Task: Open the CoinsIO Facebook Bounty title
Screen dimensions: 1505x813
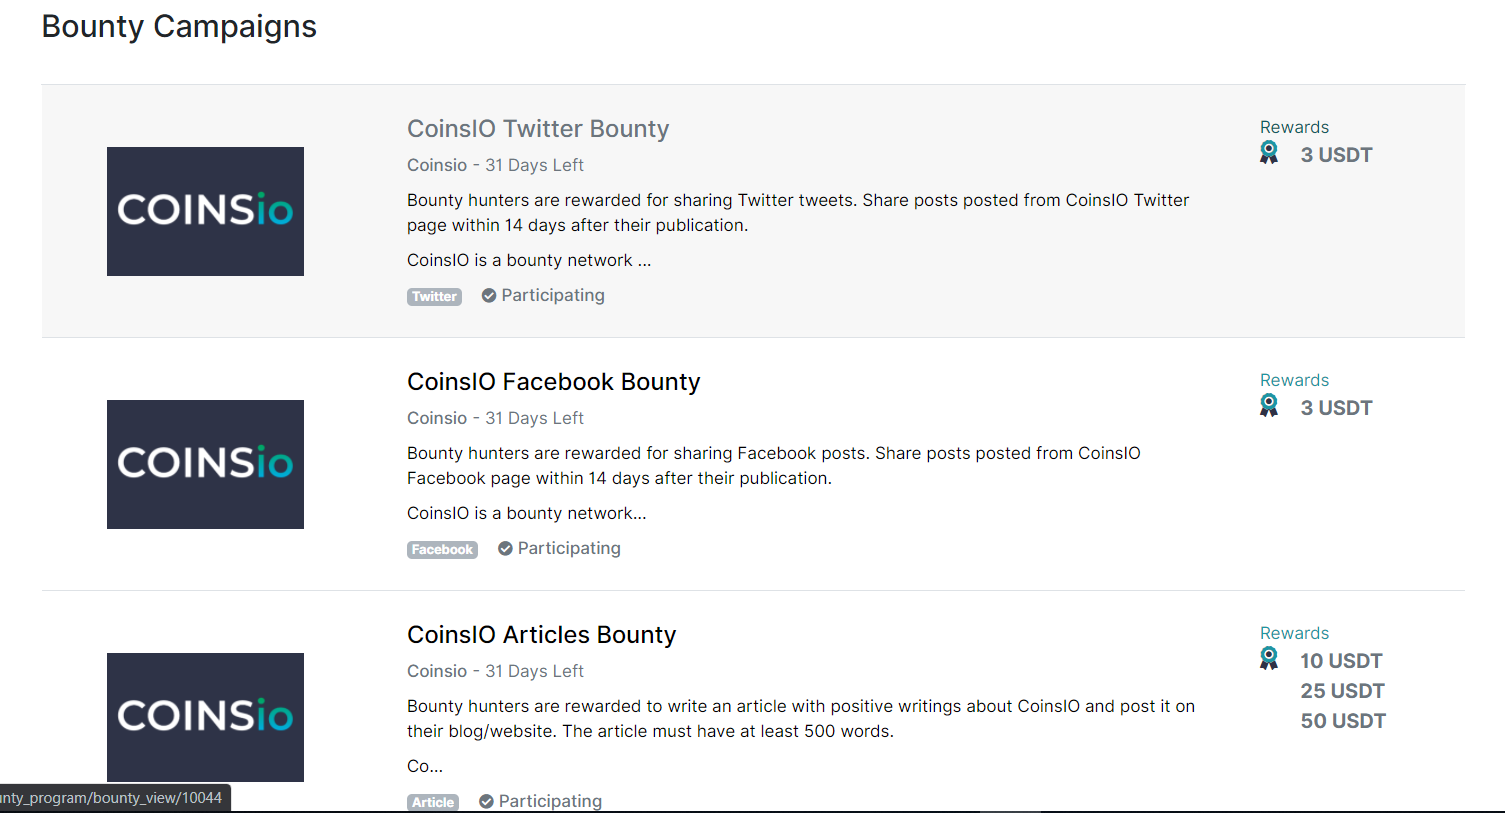Action: pos(553,382)
